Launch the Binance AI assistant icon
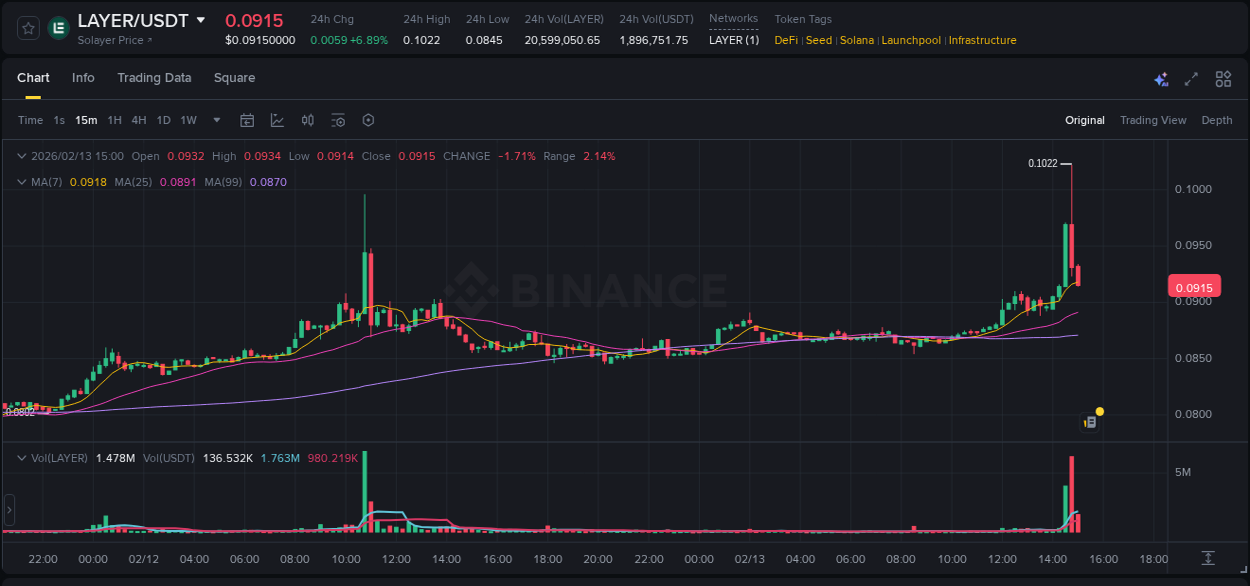The image size is (1250, 586). coord(1161,78)
